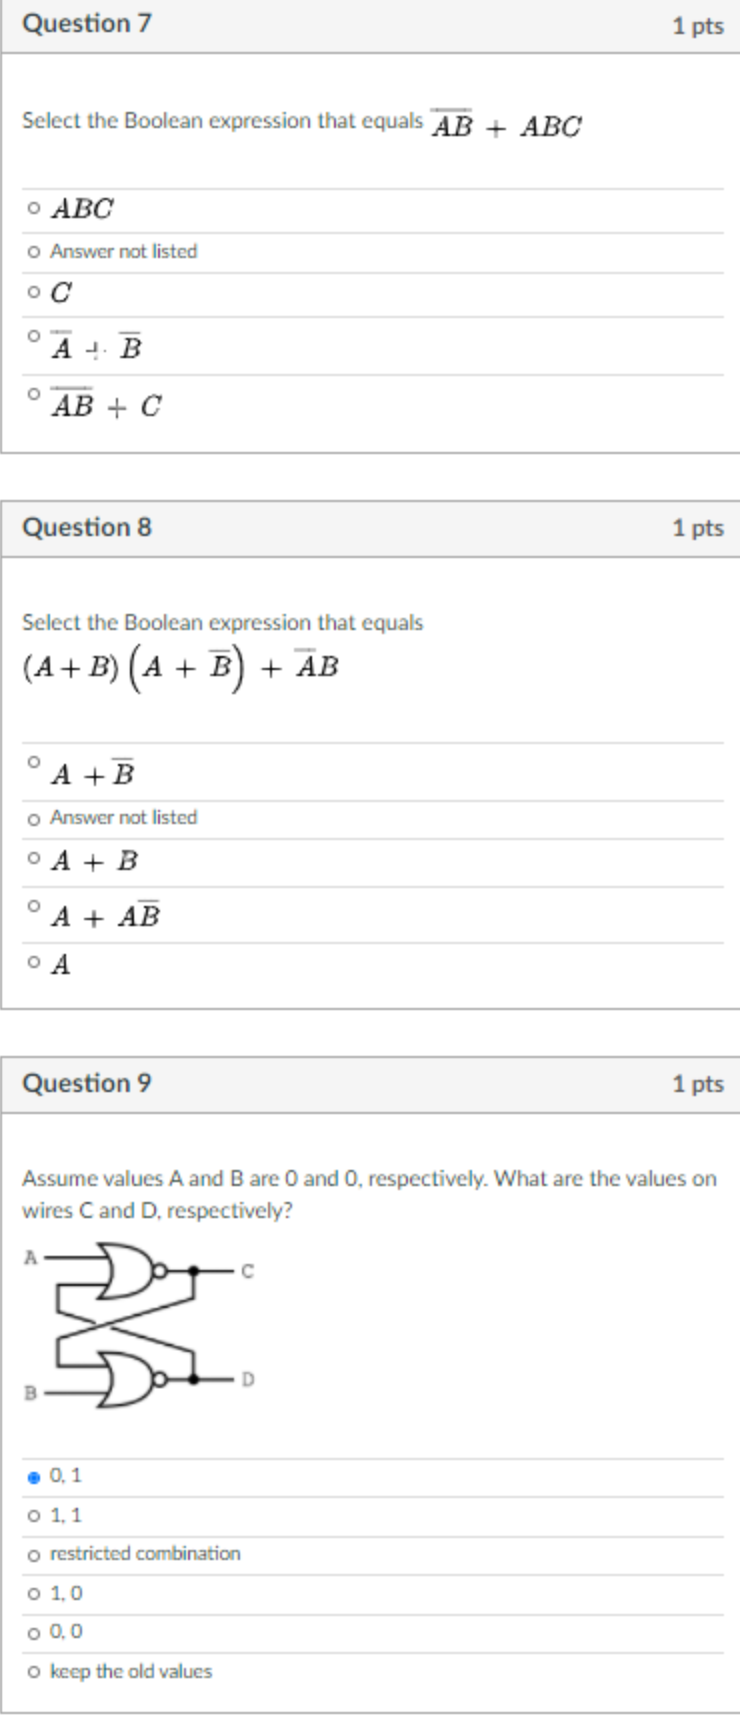Select '1, 0' for Question 9
Image resolution: width=740 pixels, height=1716 pixels.
tap(35, 1593)
